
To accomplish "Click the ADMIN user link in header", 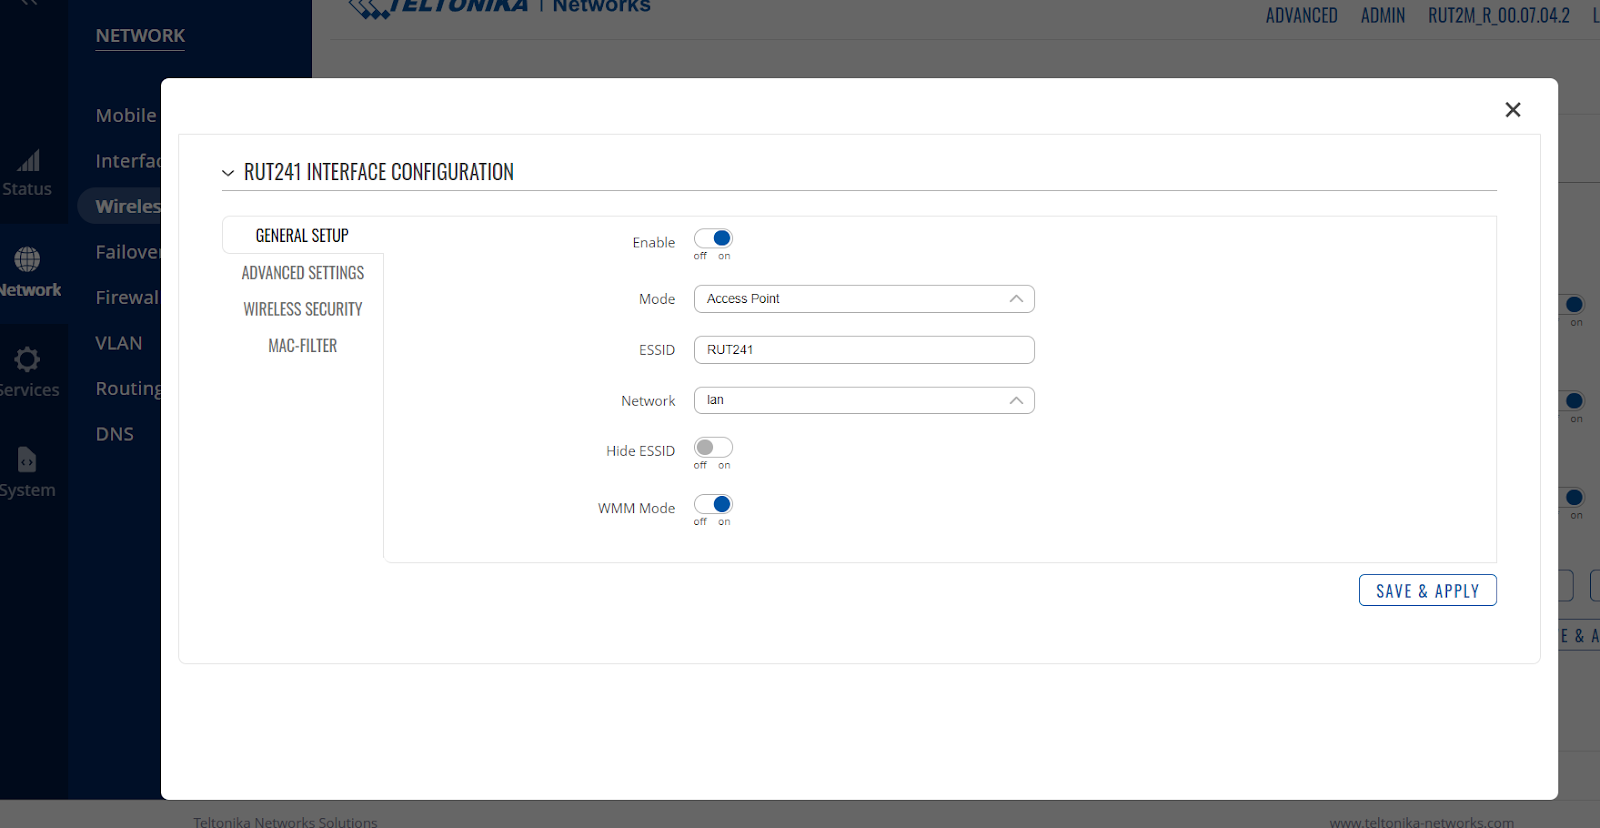I will 1383,15.
